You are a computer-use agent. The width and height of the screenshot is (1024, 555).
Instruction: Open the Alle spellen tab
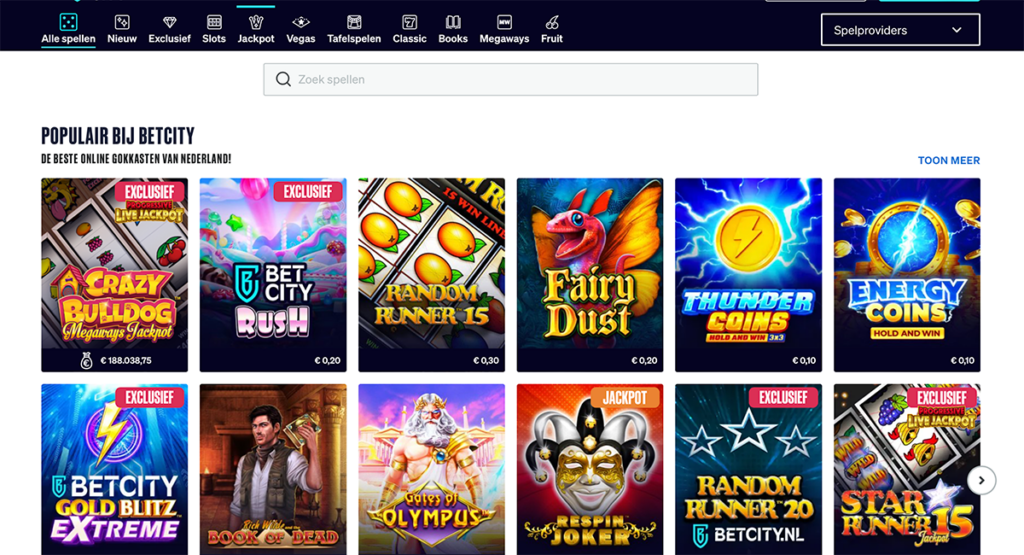click(68, 39)
